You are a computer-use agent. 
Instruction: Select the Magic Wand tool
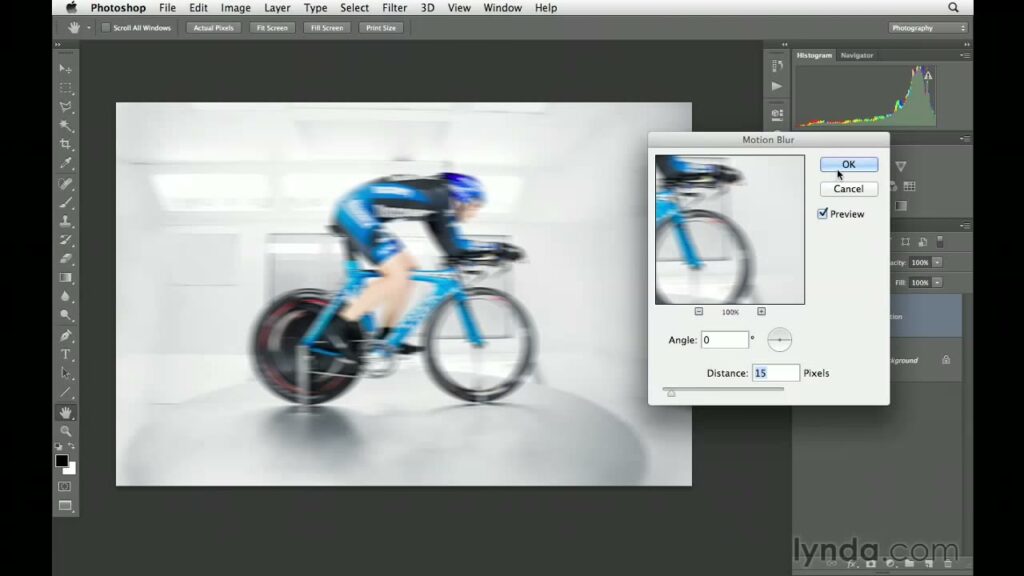coord(66,125)
